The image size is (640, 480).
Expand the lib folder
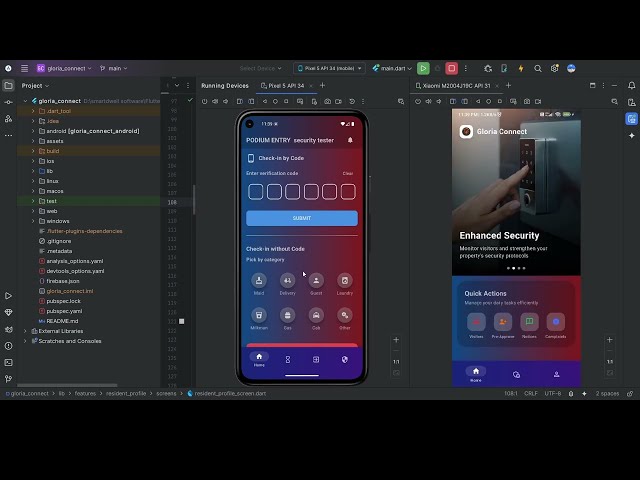click(x=33, y=171)
